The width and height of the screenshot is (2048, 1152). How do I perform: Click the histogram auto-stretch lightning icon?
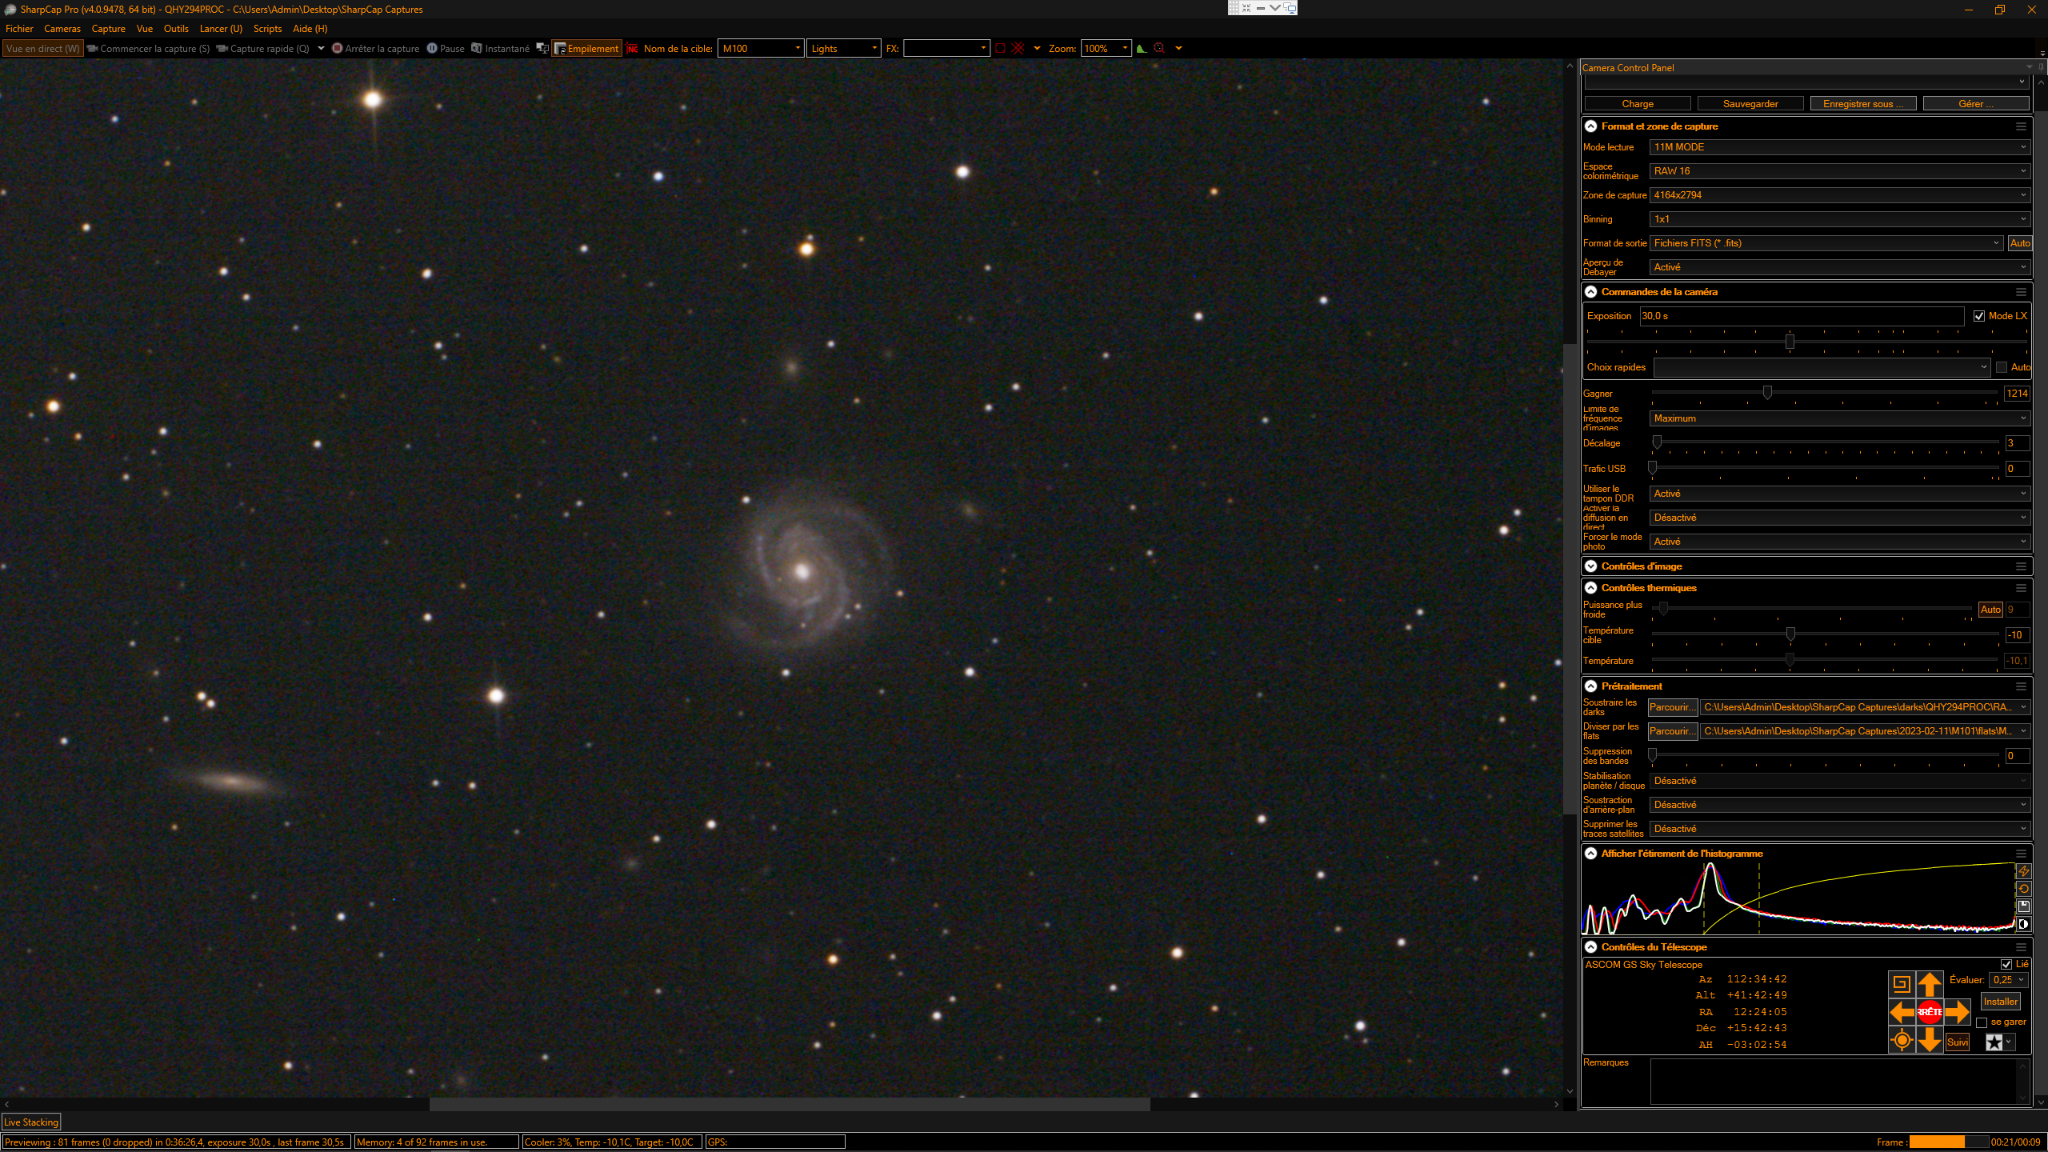pyautogui.click(x=2023, y=871)
